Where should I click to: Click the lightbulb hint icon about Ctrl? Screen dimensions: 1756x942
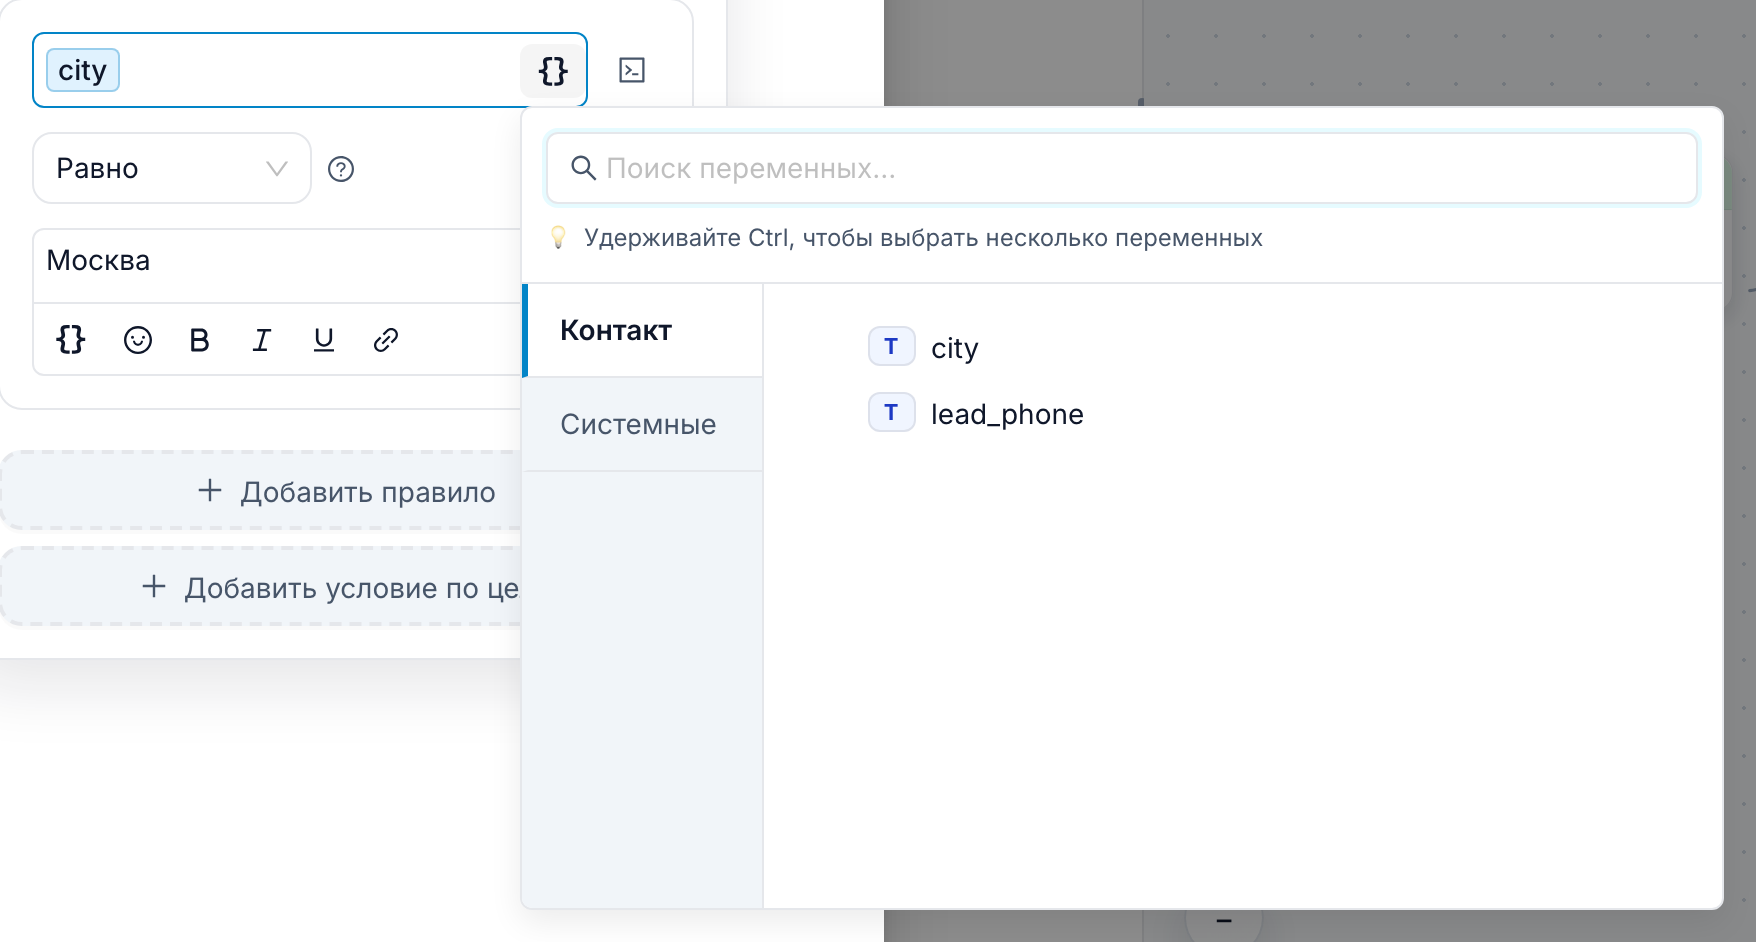[x=559, y=237]
